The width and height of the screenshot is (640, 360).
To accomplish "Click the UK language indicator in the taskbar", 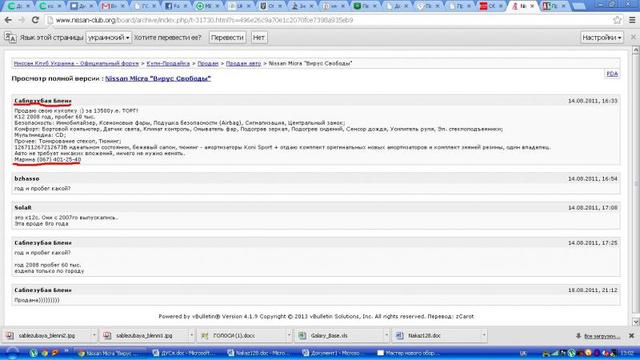I will (x=523, y=353).
